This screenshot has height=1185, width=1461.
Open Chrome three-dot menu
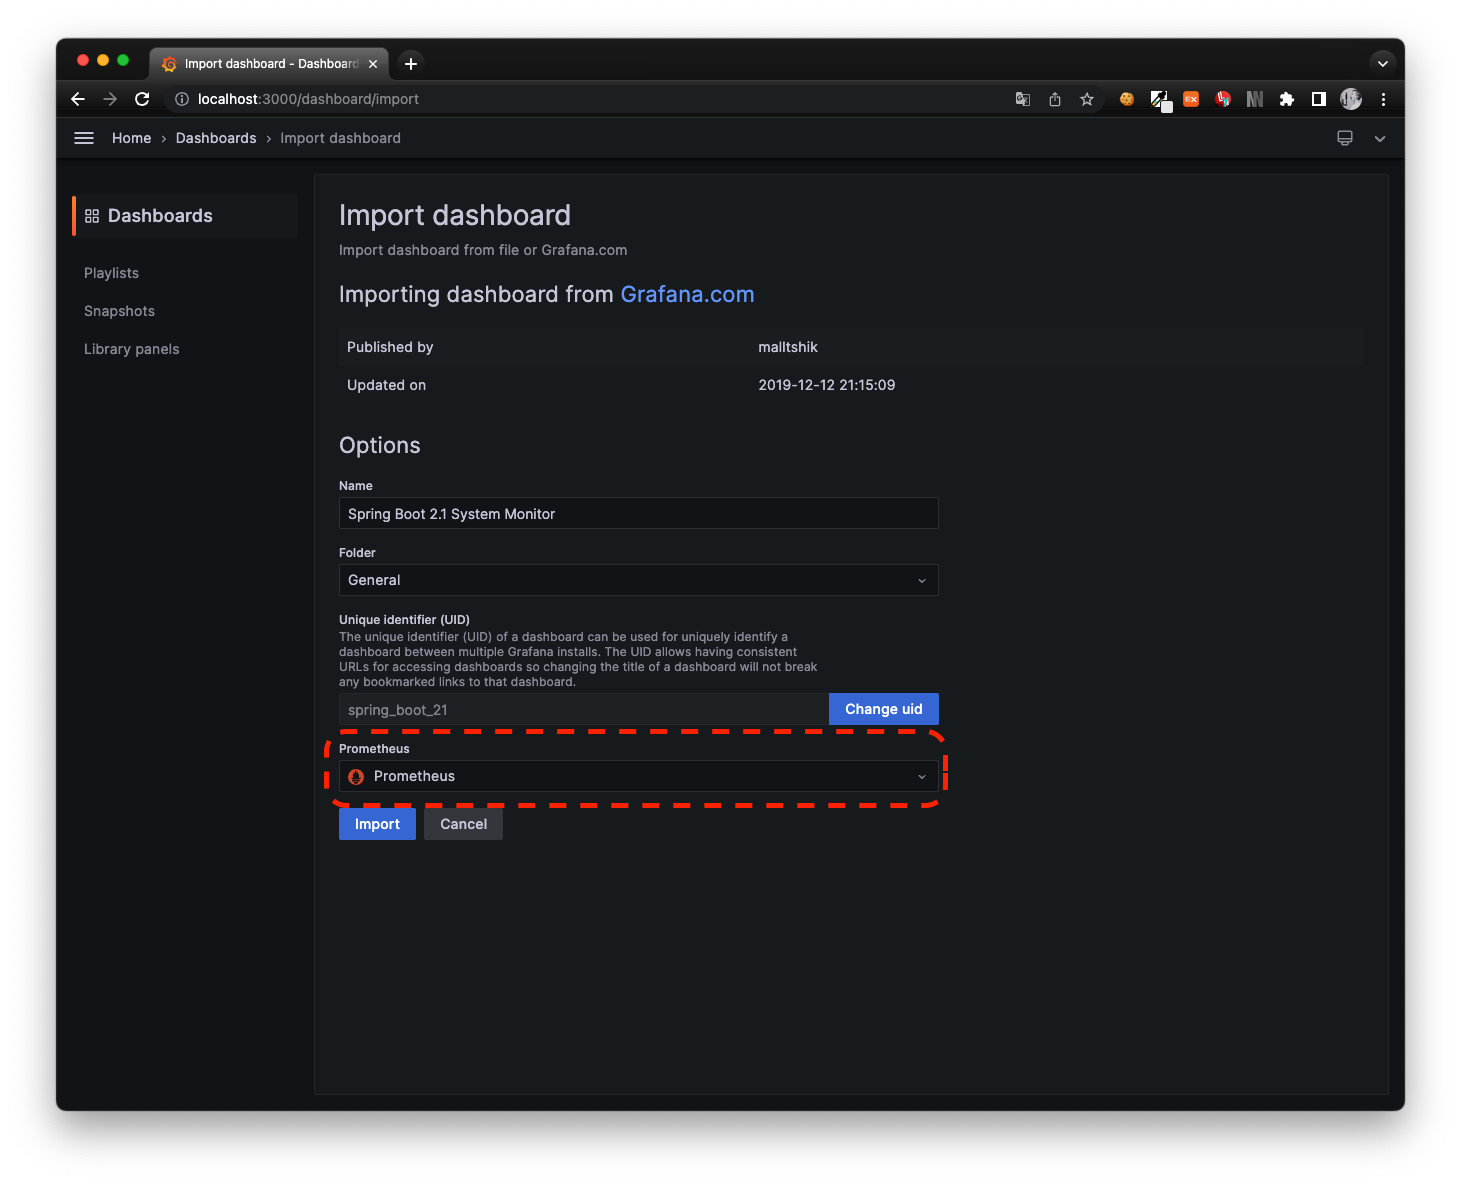click(1383, 99)
